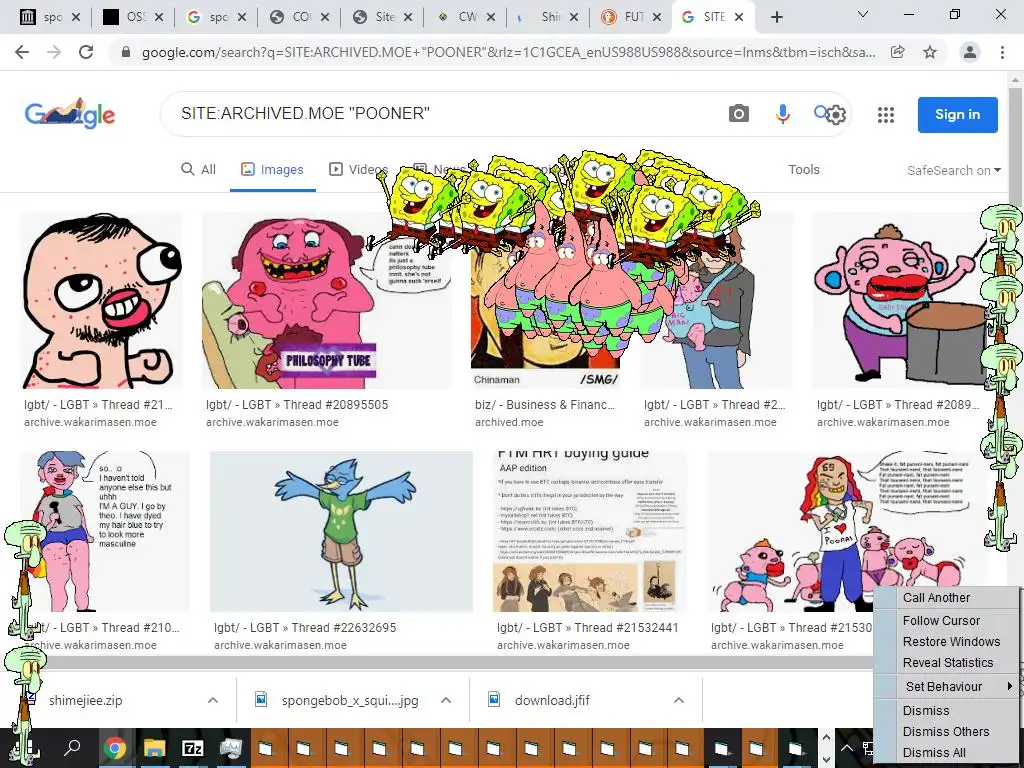1024x768 pixels.
Task: Bookmark page with the star icon
Action: pyautogui.click(x=930, y=52)
